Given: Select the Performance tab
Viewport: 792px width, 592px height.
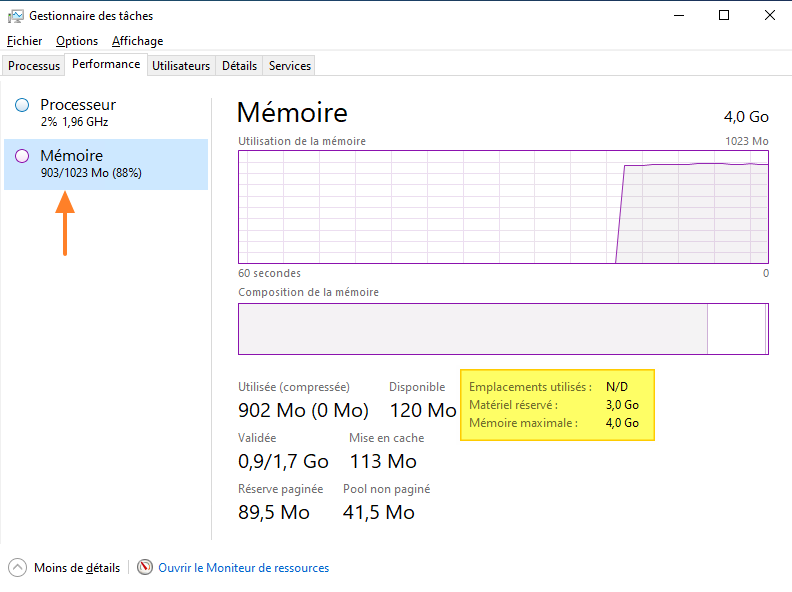Looking at the screenshot, I should [106, 64].
